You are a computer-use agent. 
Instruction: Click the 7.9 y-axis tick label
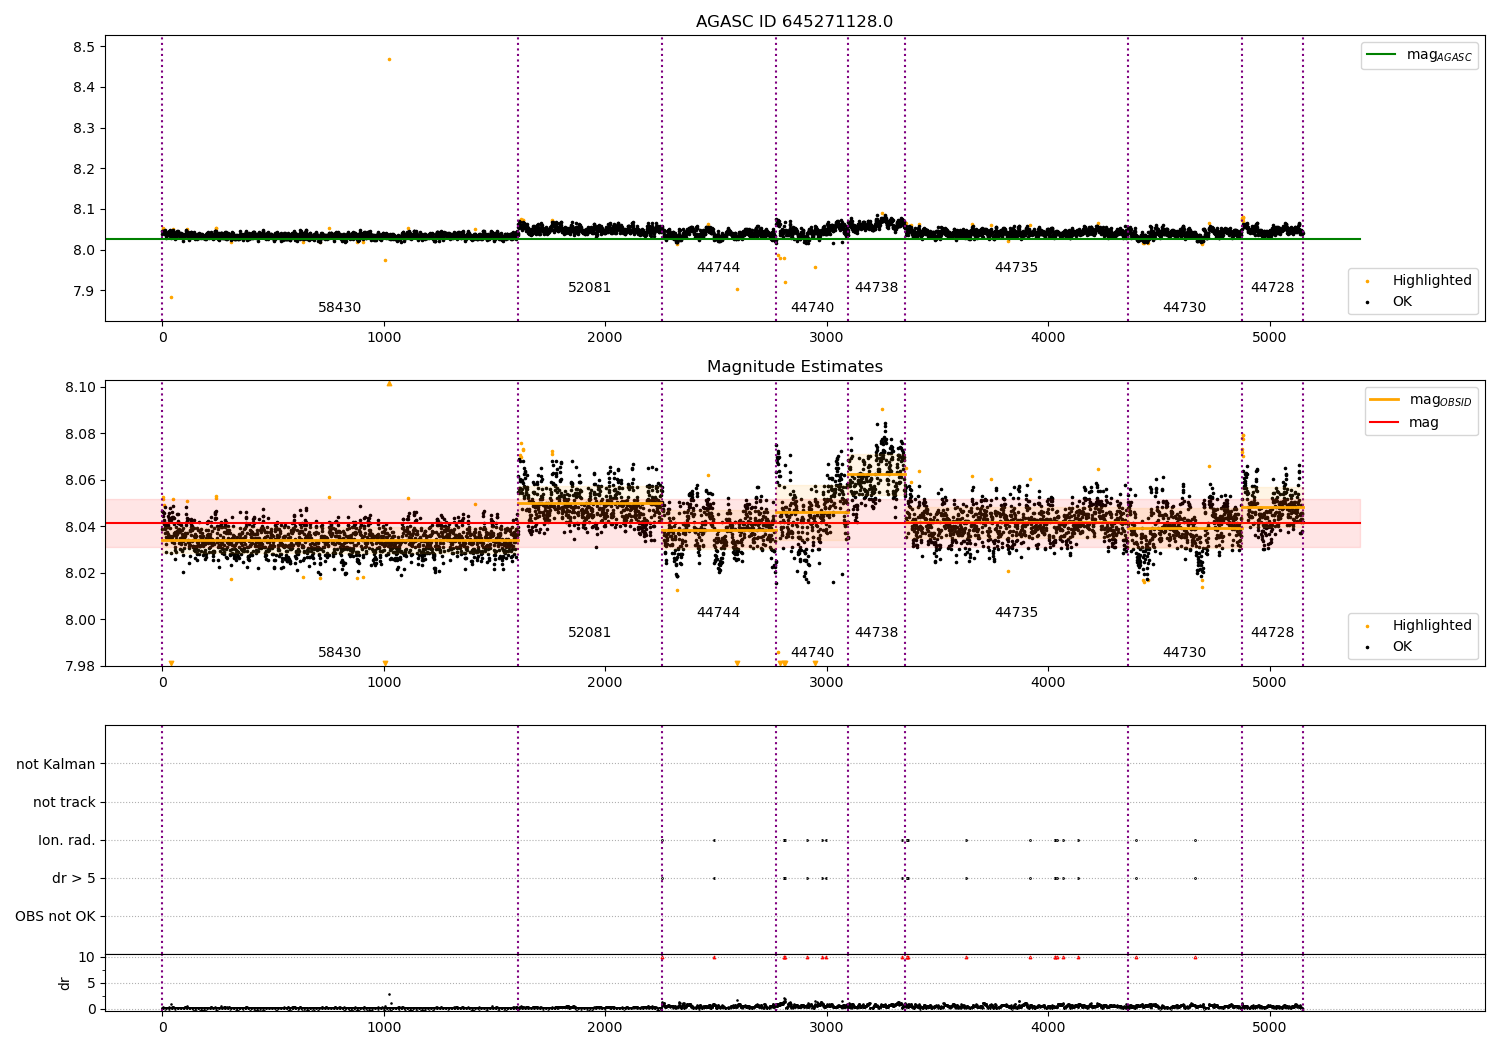coord(84,291)
